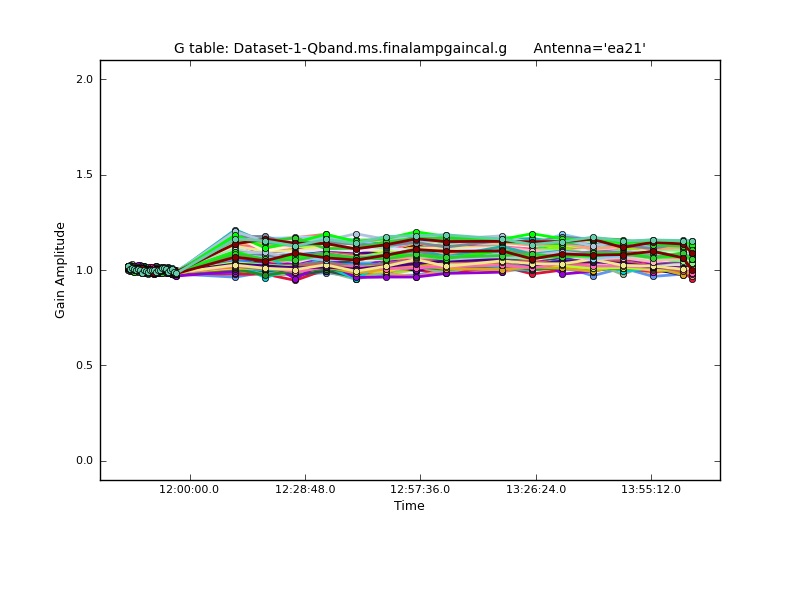
Task: Click the 13:26:24.0 time tick label
Action: tap(536, 489)
